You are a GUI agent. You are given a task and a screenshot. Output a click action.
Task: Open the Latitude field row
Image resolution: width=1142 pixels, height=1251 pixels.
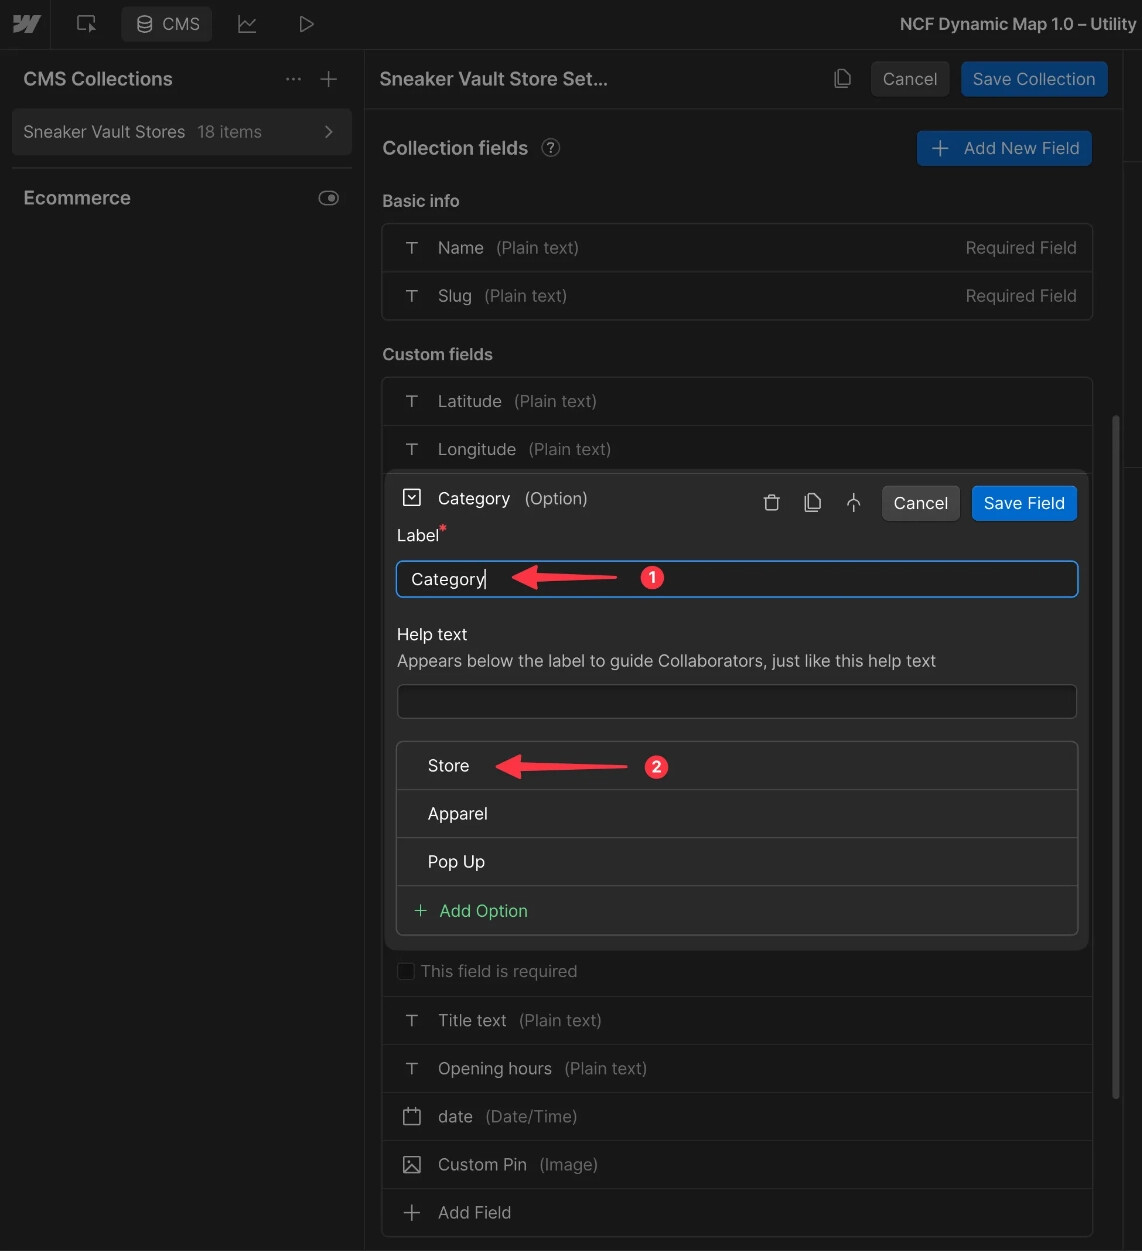(737, 401)
